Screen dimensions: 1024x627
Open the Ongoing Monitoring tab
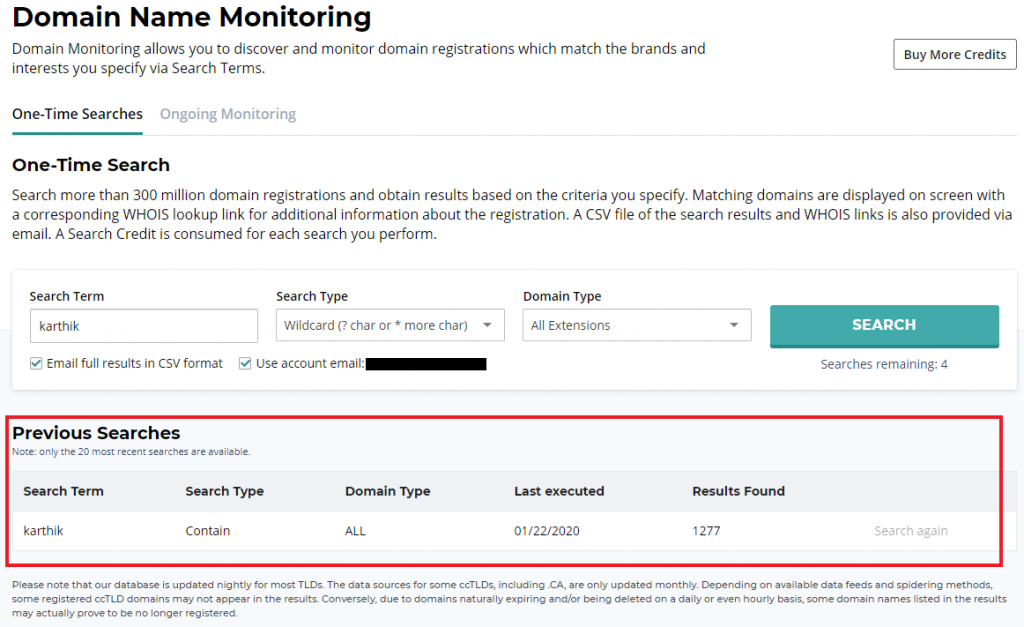coord(228,114)
